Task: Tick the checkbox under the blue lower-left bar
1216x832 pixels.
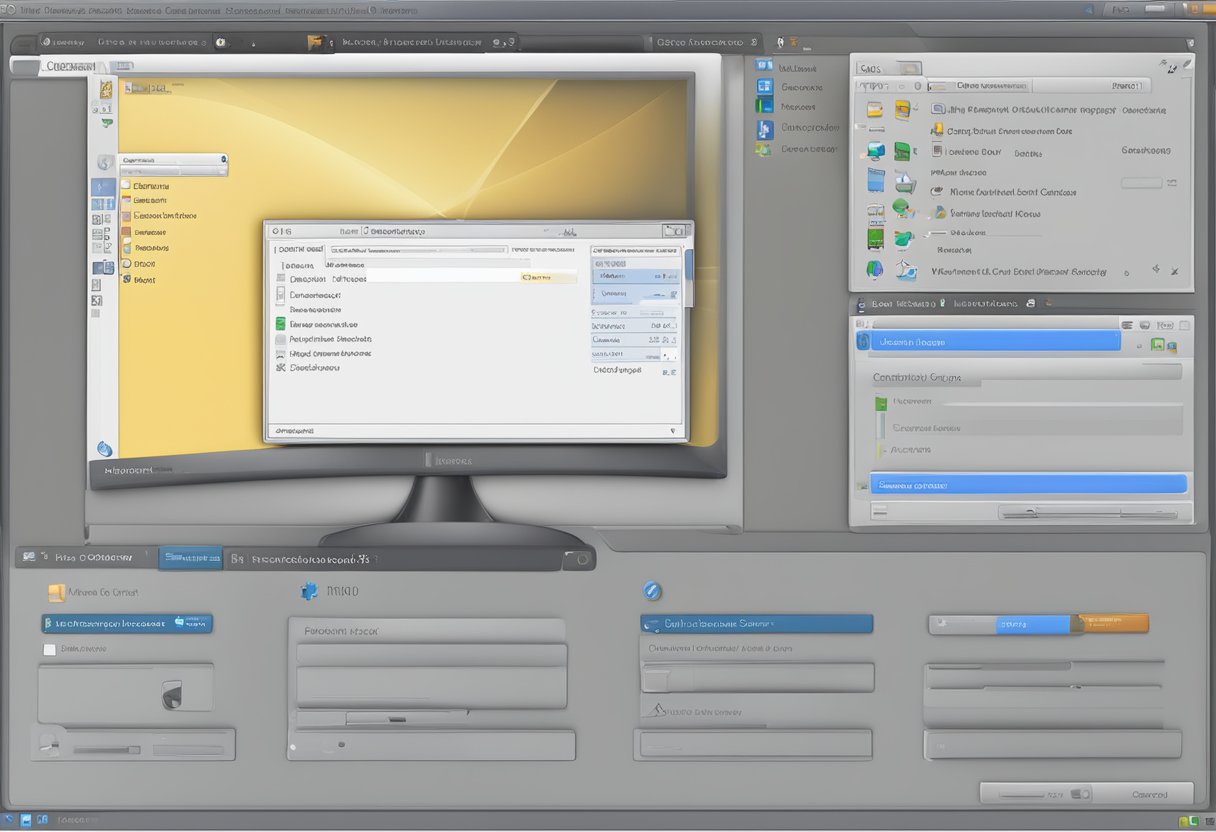Action: pos(50,649)
